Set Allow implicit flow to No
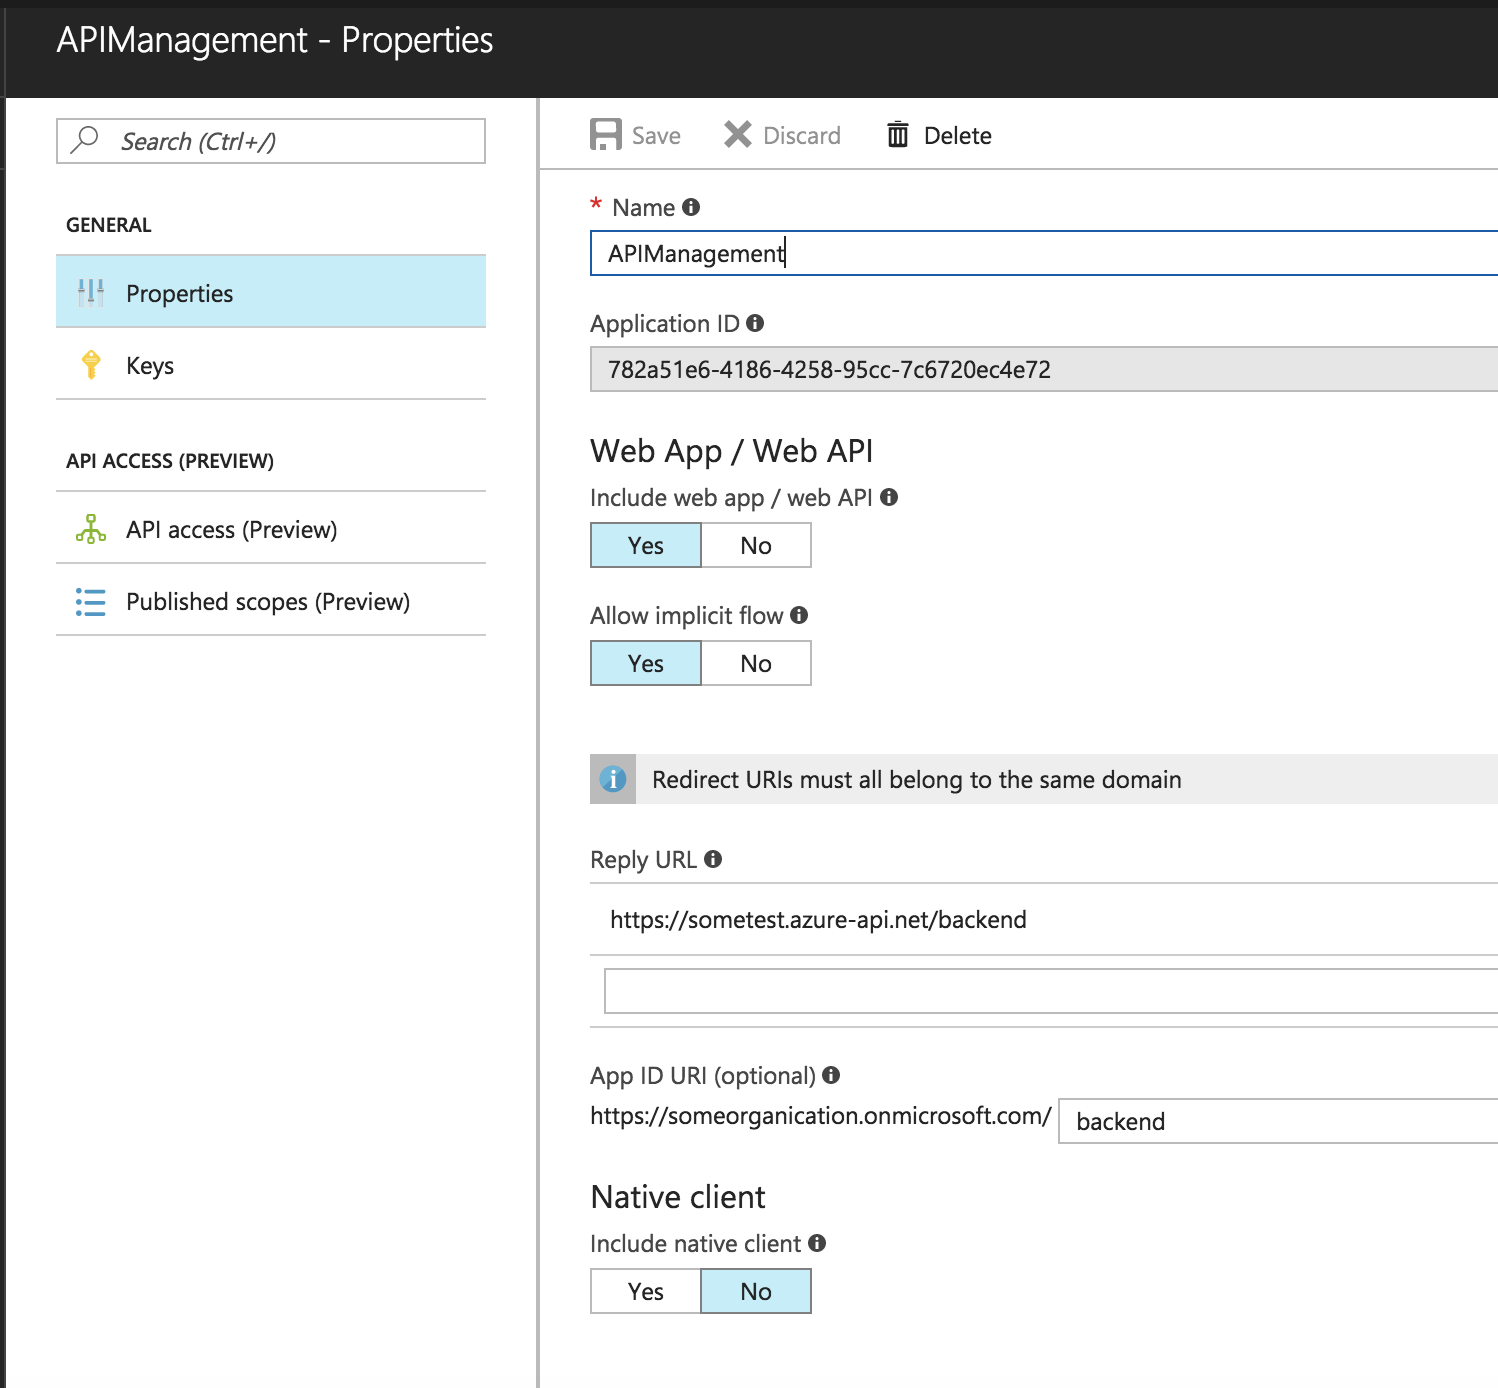The height and width of the screenshot is (1388, 1498). point(756,664)
